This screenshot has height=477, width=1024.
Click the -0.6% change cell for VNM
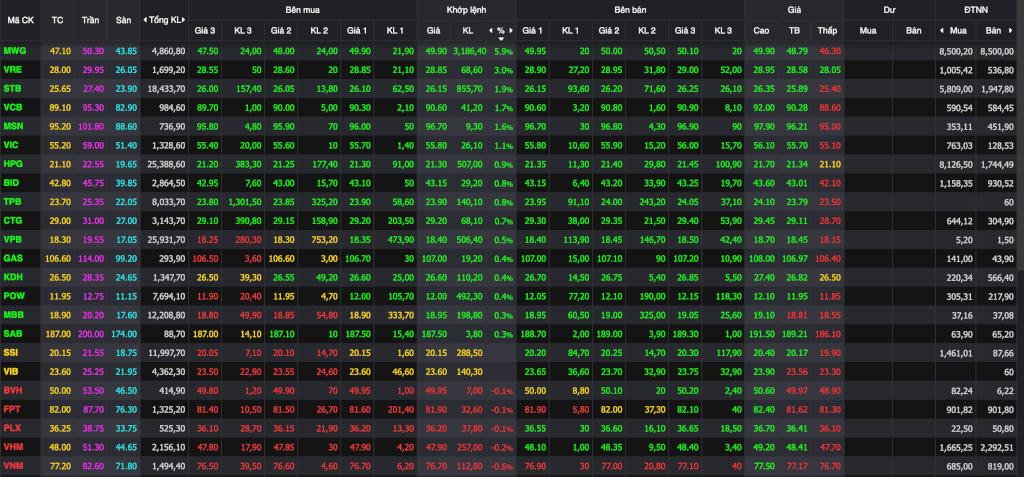pos(502,466)
